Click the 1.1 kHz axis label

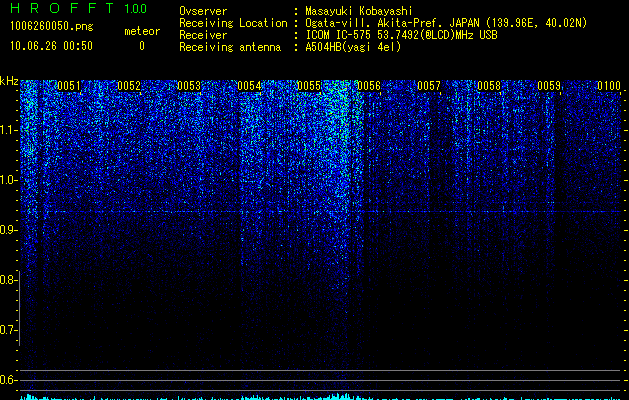pos(7,130)
